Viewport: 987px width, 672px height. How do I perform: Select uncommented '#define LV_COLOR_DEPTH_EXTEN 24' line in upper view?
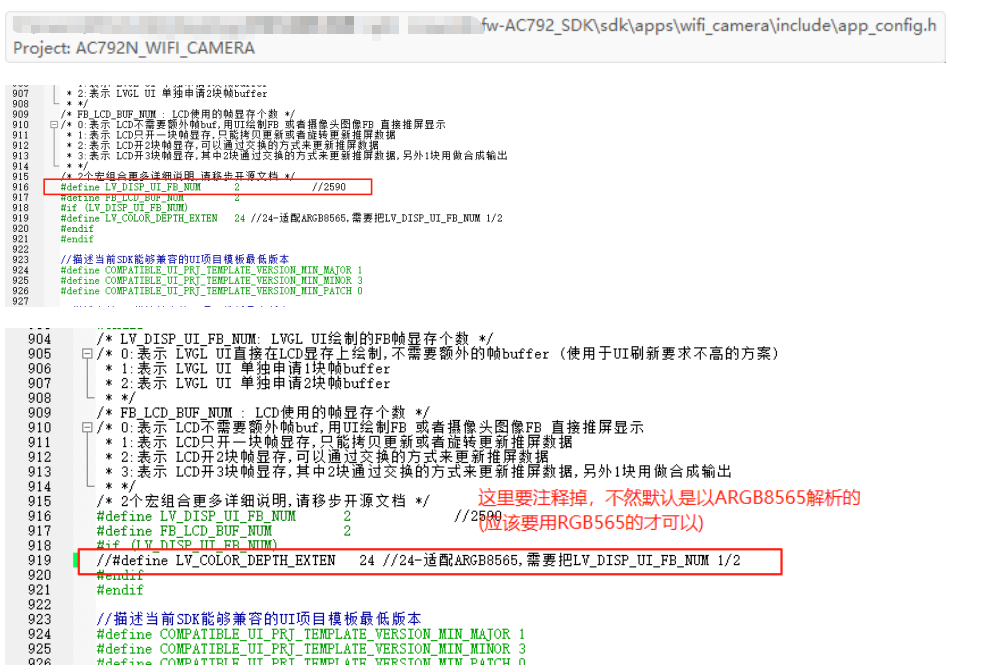pyautogui.click(x=281, y=218)
